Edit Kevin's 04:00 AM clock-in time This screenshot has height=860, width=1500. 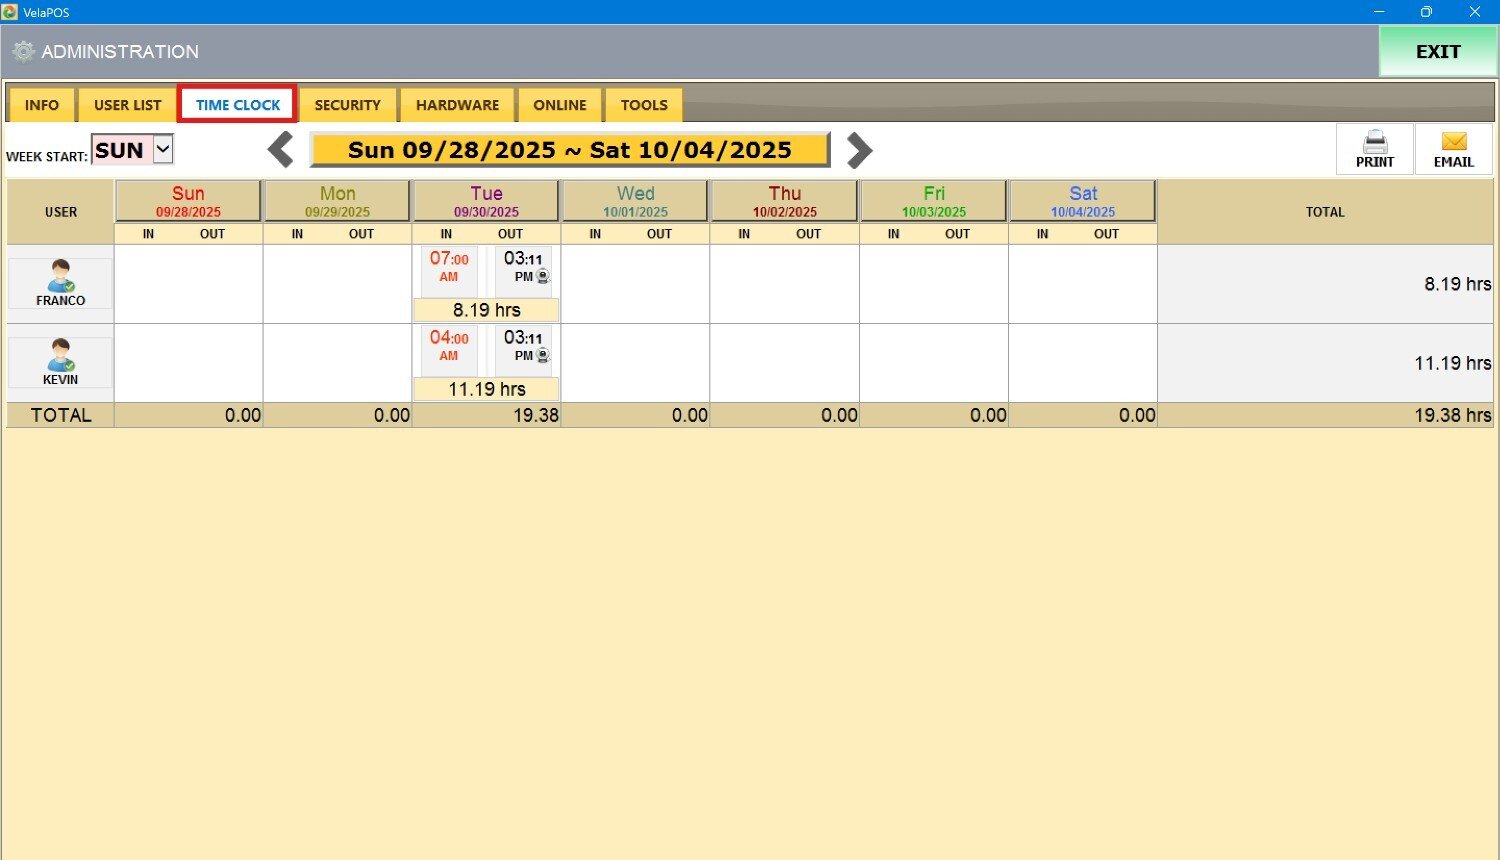pos(449,347)
